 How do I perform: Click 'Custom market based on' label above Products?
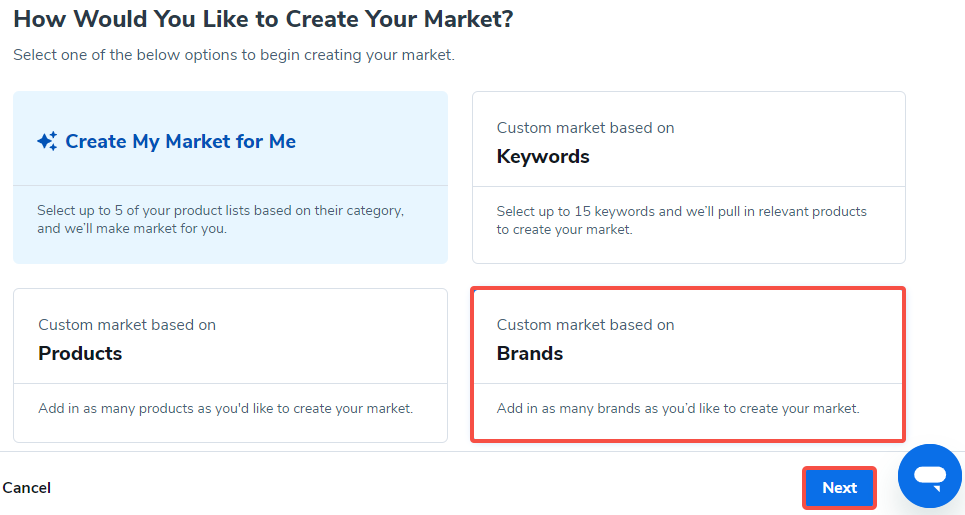point(127,325)
